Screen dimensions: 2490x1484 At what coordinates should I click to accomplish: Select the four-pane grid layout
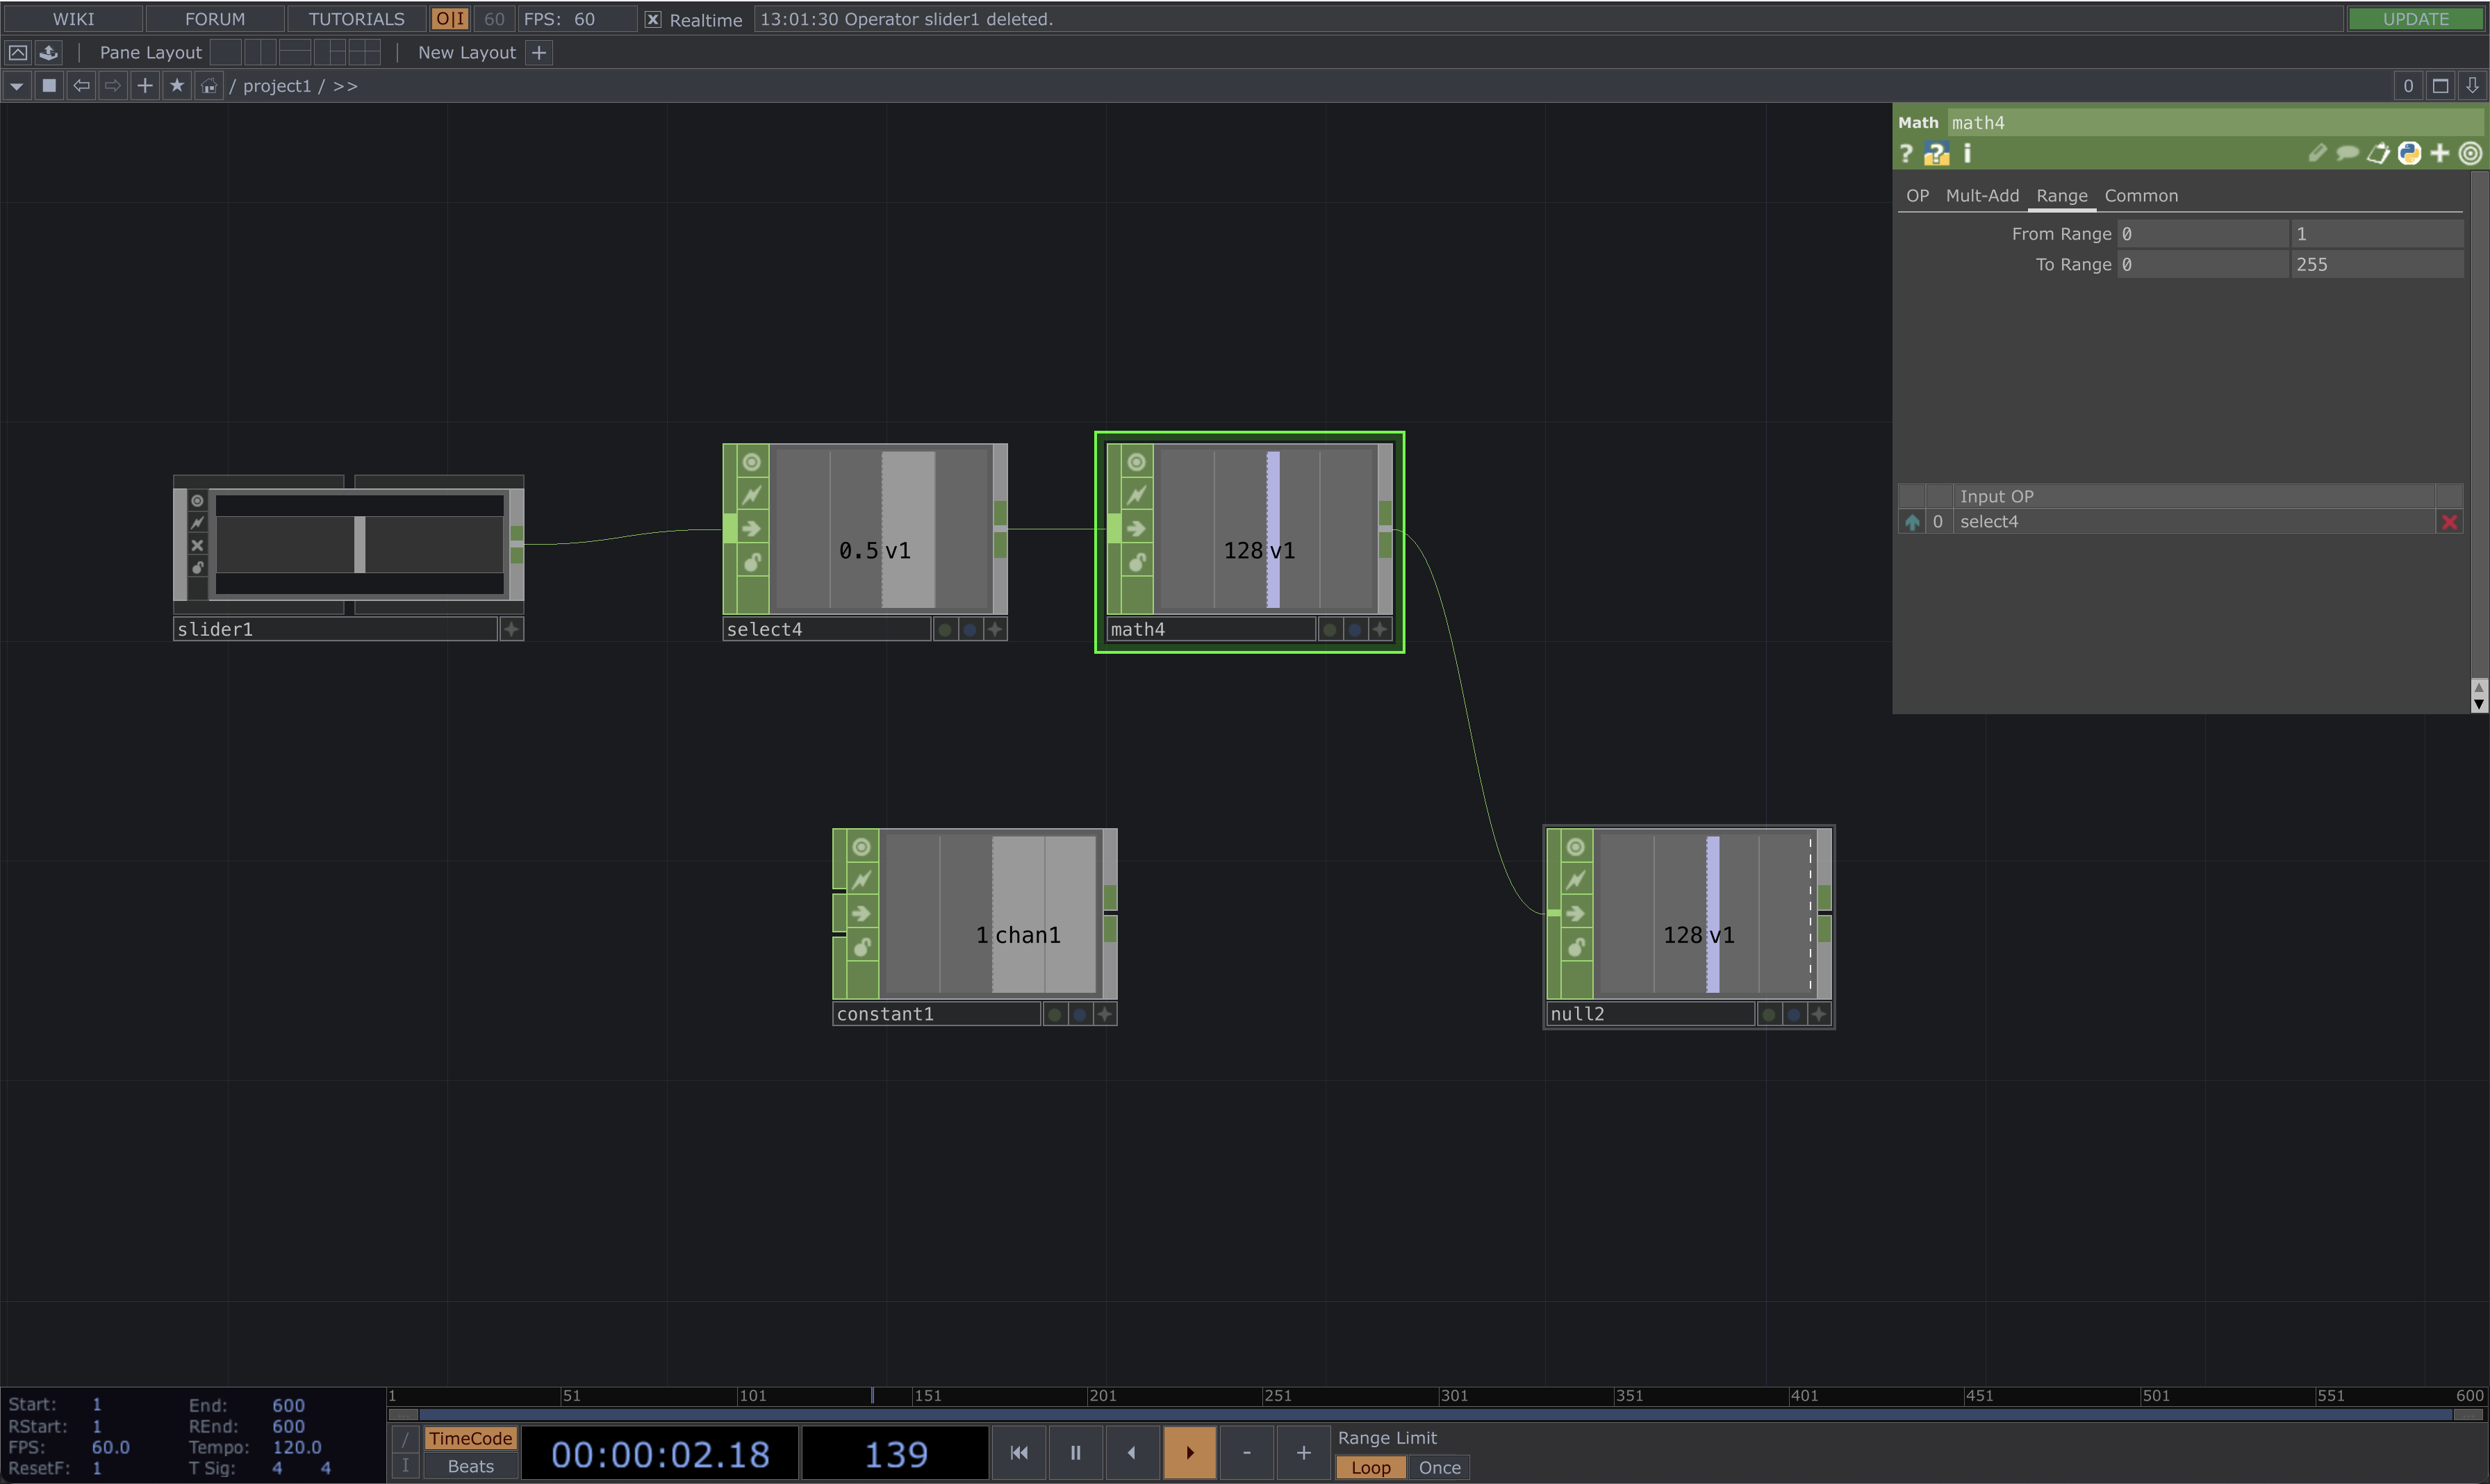coord(364,53)
